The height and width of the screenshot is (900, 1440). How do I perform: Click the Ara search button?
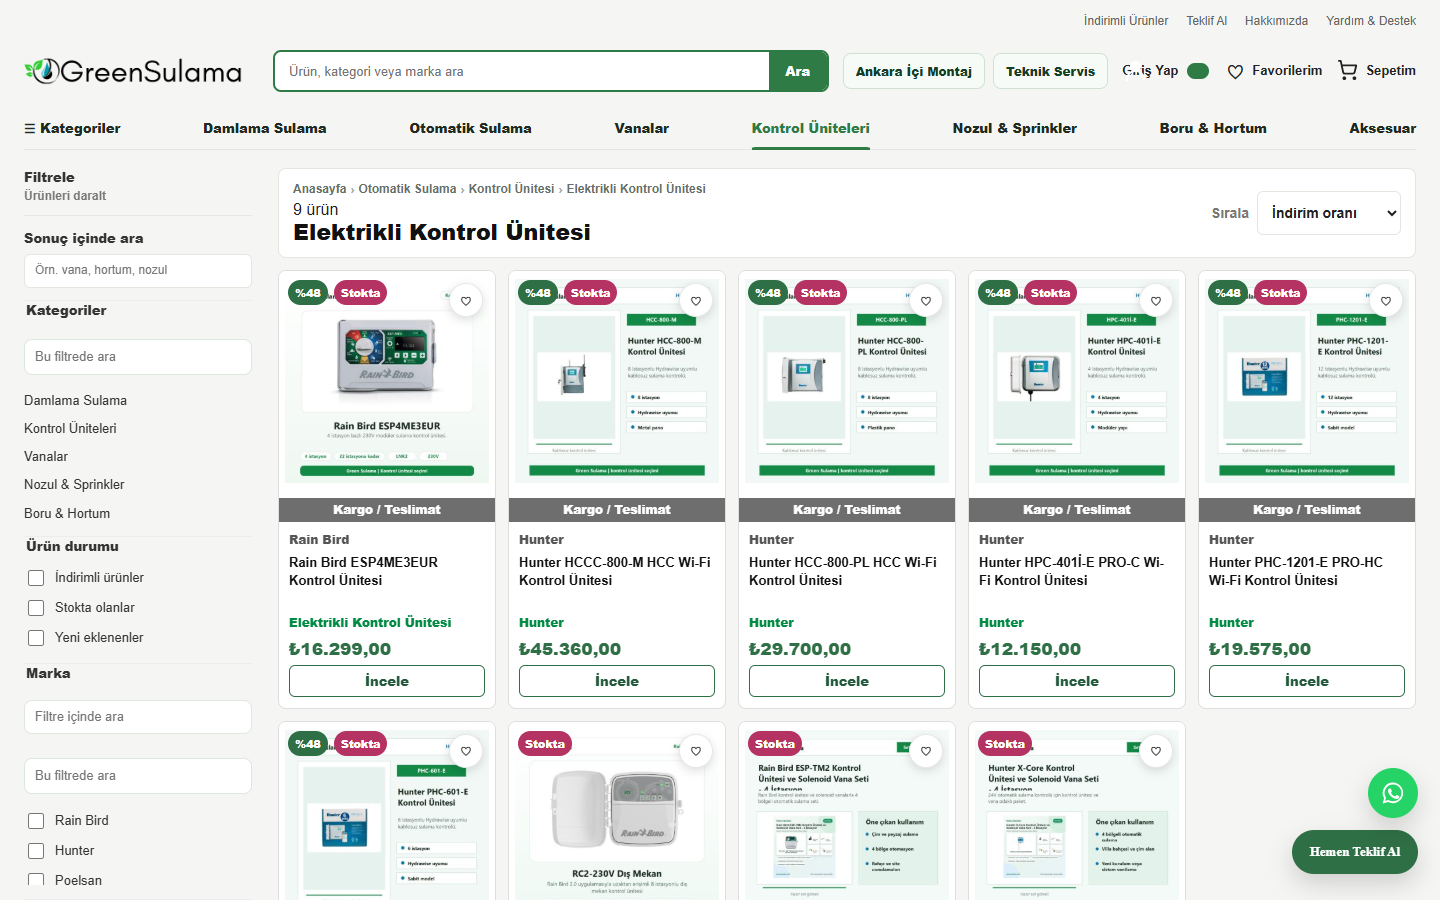tap(798, 71)
